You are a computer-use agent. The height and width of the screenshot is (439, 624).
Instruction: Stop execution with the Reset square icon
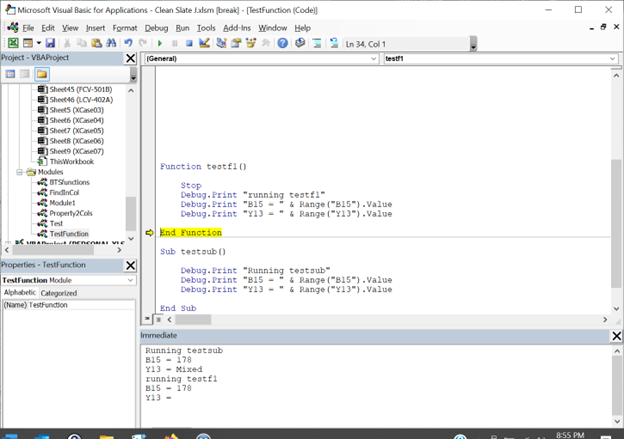point(189,43)
